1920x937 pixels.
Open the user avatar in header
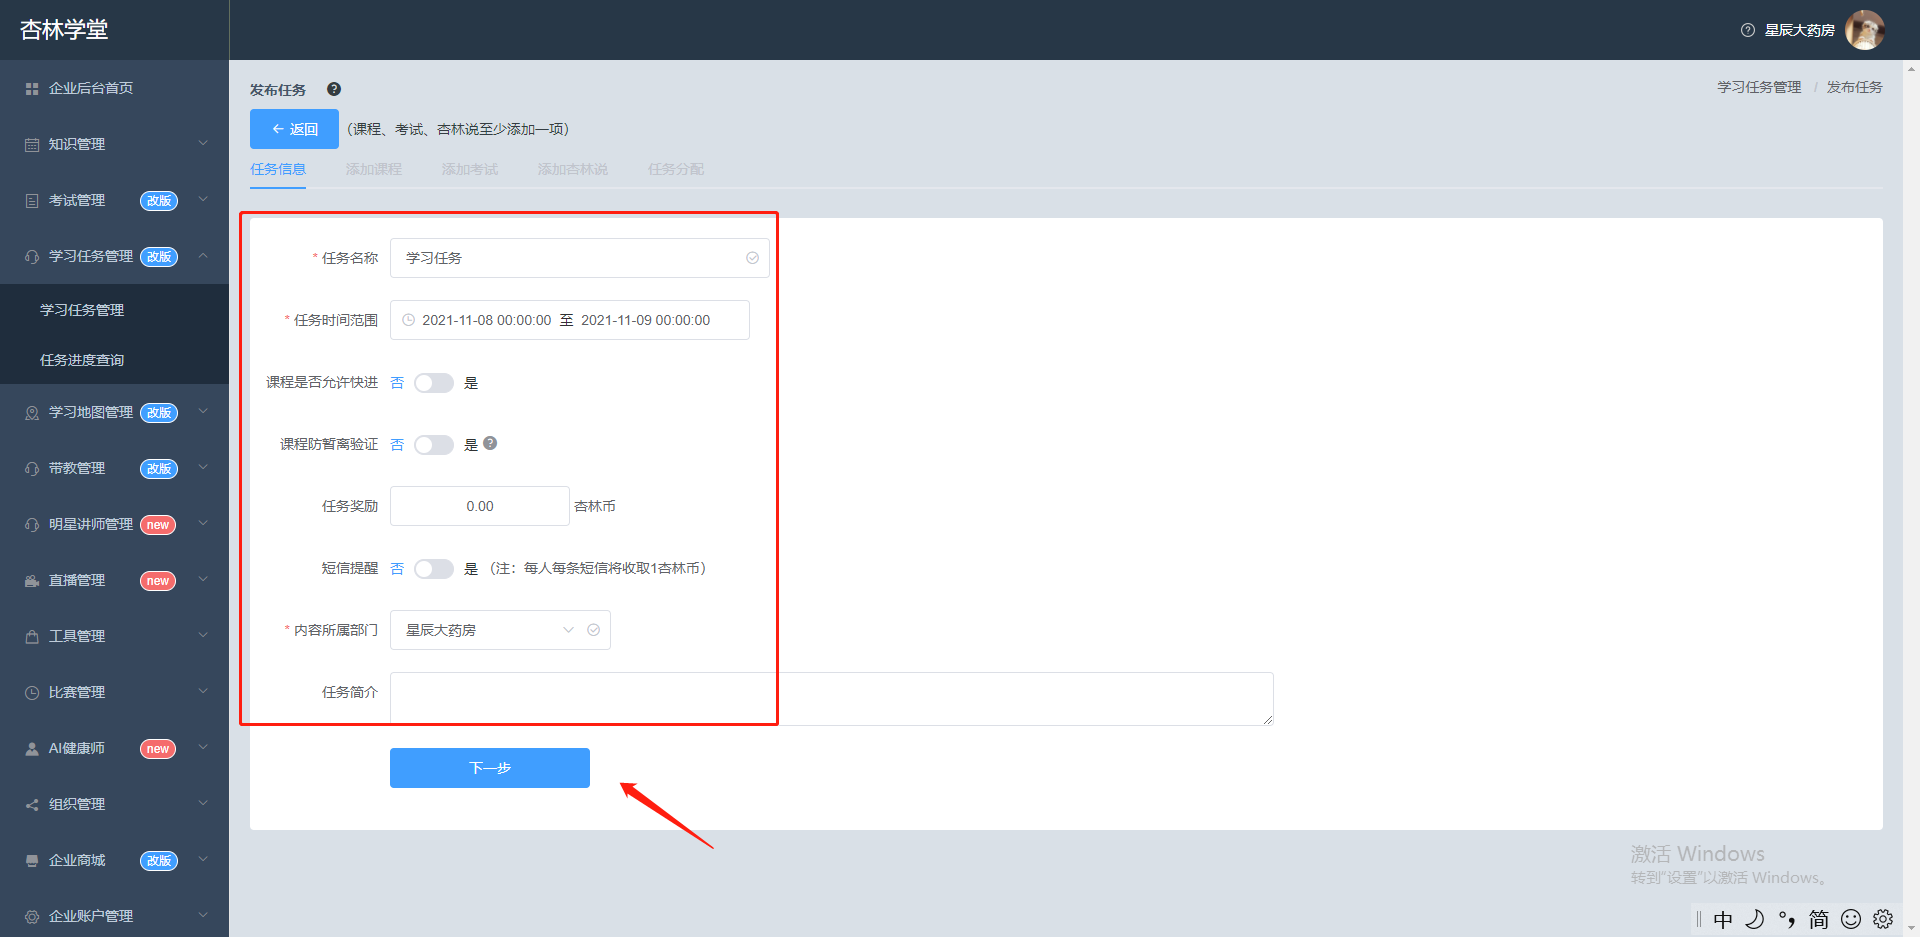point(1864,30)
